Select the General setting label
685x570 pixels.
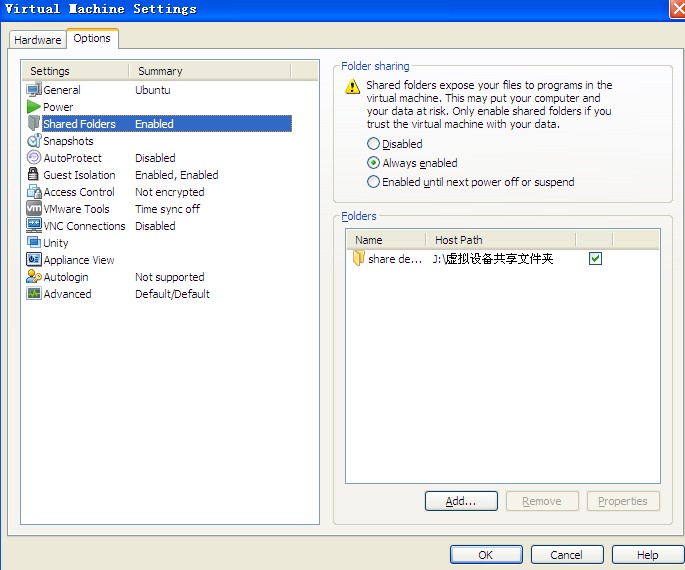click(x=62, y=90)
